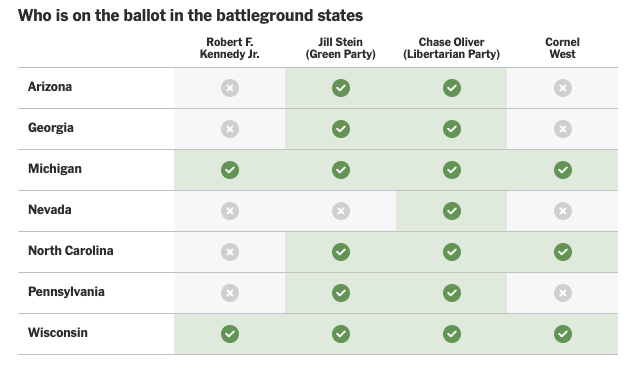Click the gray X for Kennedy in Pennsylvania
644x371 pixels.
230,293
